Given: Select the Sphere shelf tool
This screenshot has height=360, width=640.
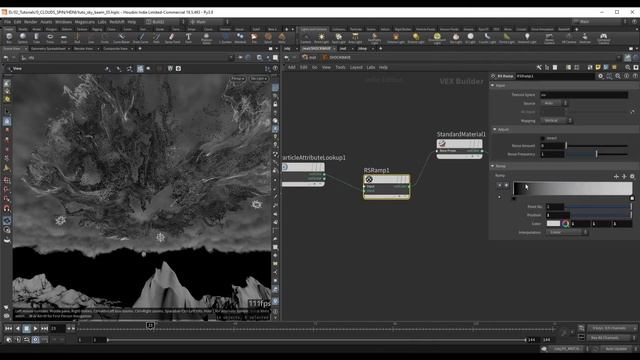Looking at the screenshot, I should [x=22, y=38].
